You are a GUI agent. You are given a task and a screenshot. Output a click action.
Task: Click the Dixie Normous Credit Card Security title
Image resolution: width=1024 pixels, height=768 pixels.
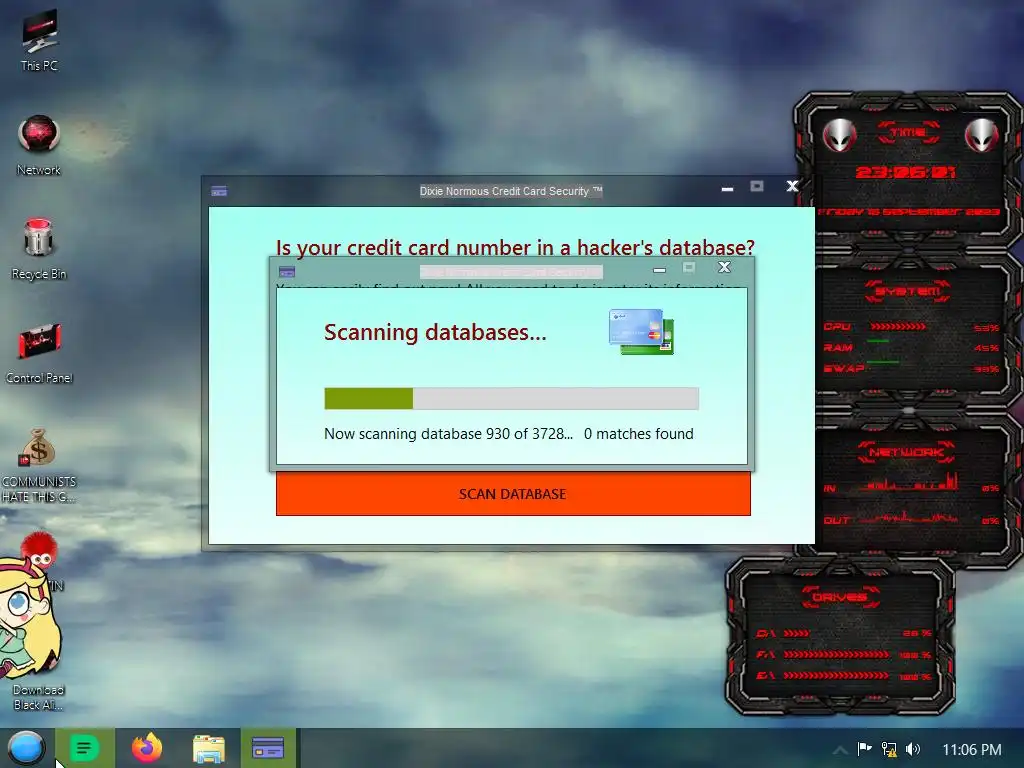tap(511, 191)
